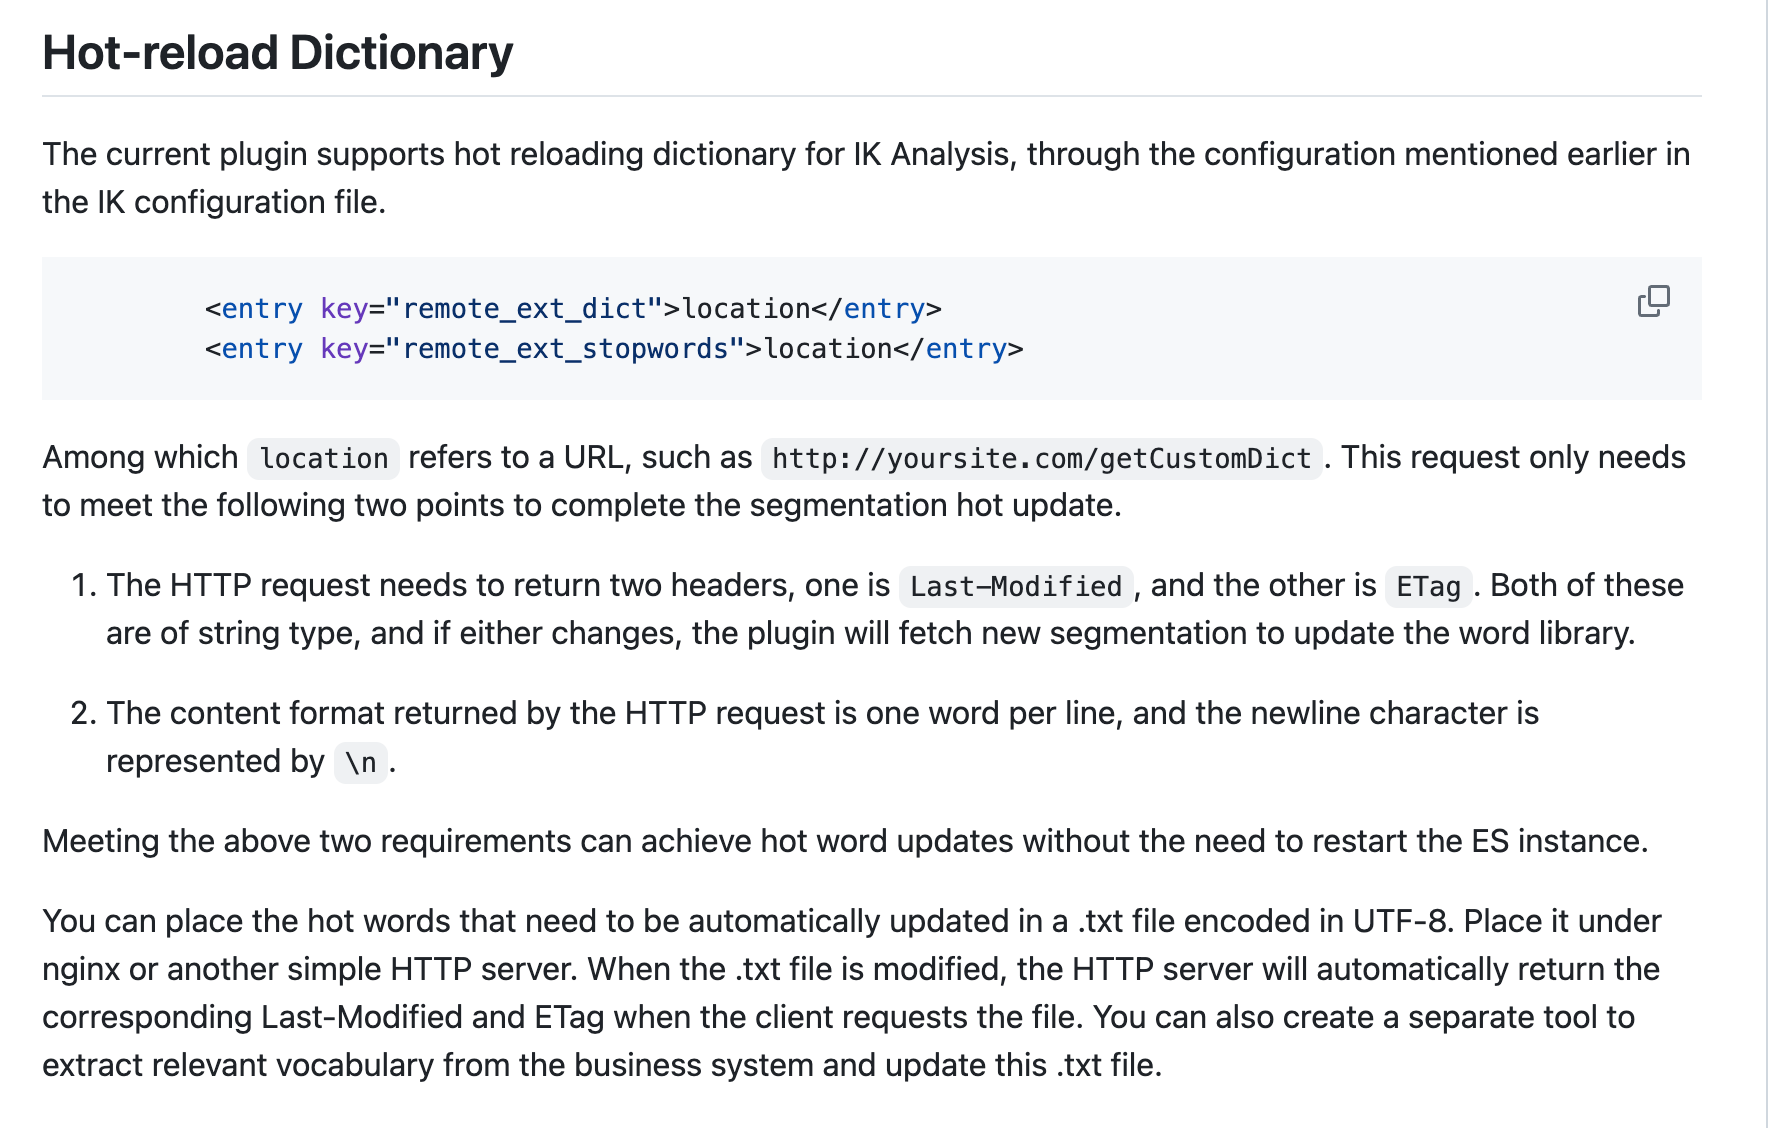Click the remote_ext_dict entry code line
Image resolution: width=1770 pixels, height=1128 pixels.
click(573, 309)
